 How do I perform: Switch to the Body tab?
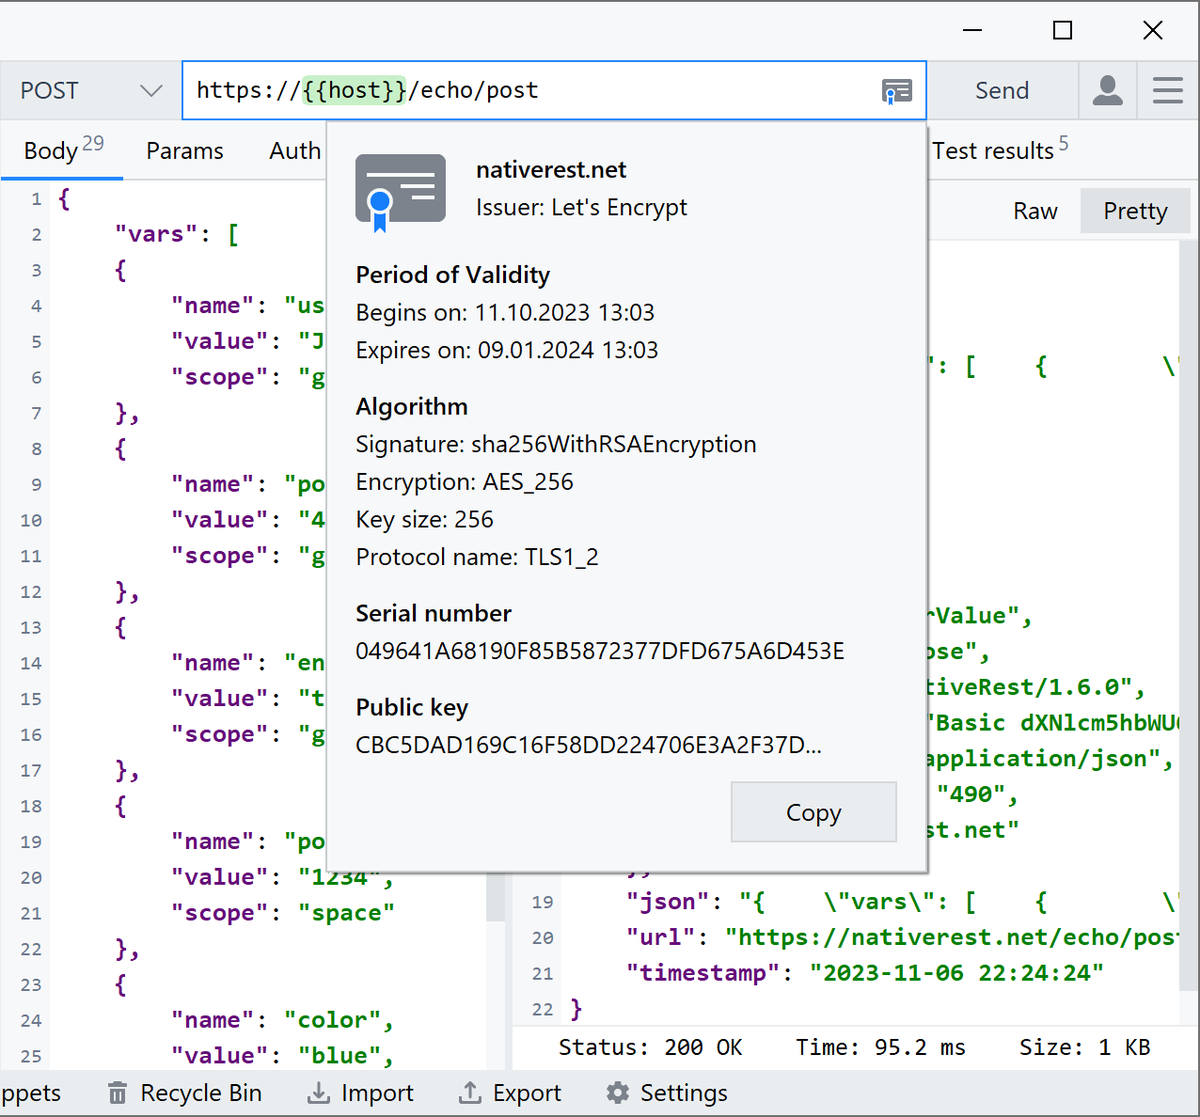[x=62, y=150]
